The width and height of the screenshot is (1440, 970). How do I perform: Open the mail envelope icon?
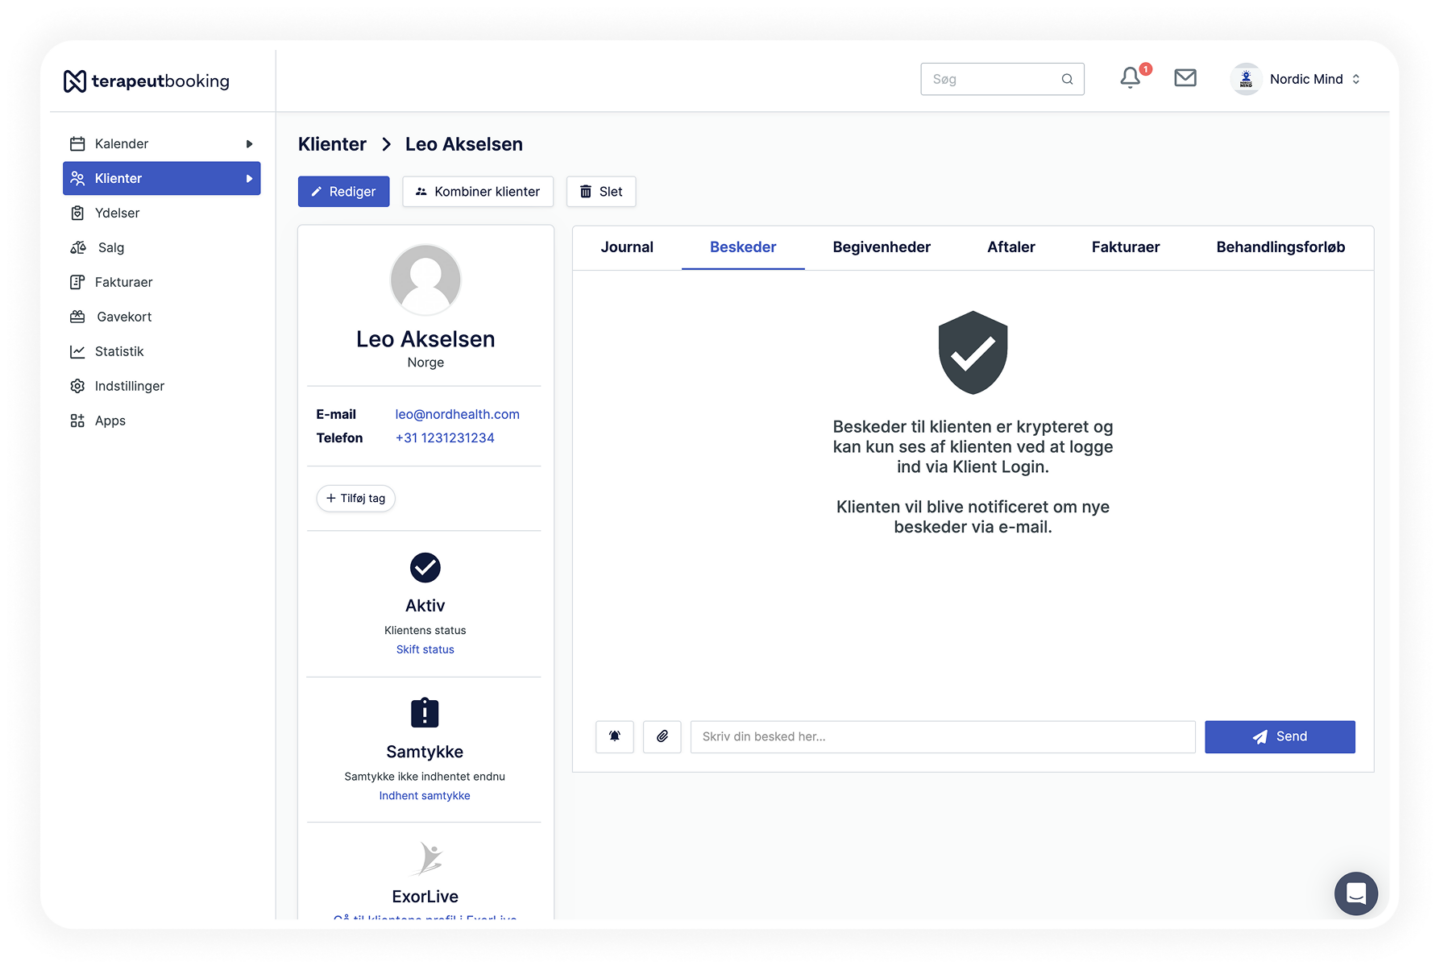1185,78
